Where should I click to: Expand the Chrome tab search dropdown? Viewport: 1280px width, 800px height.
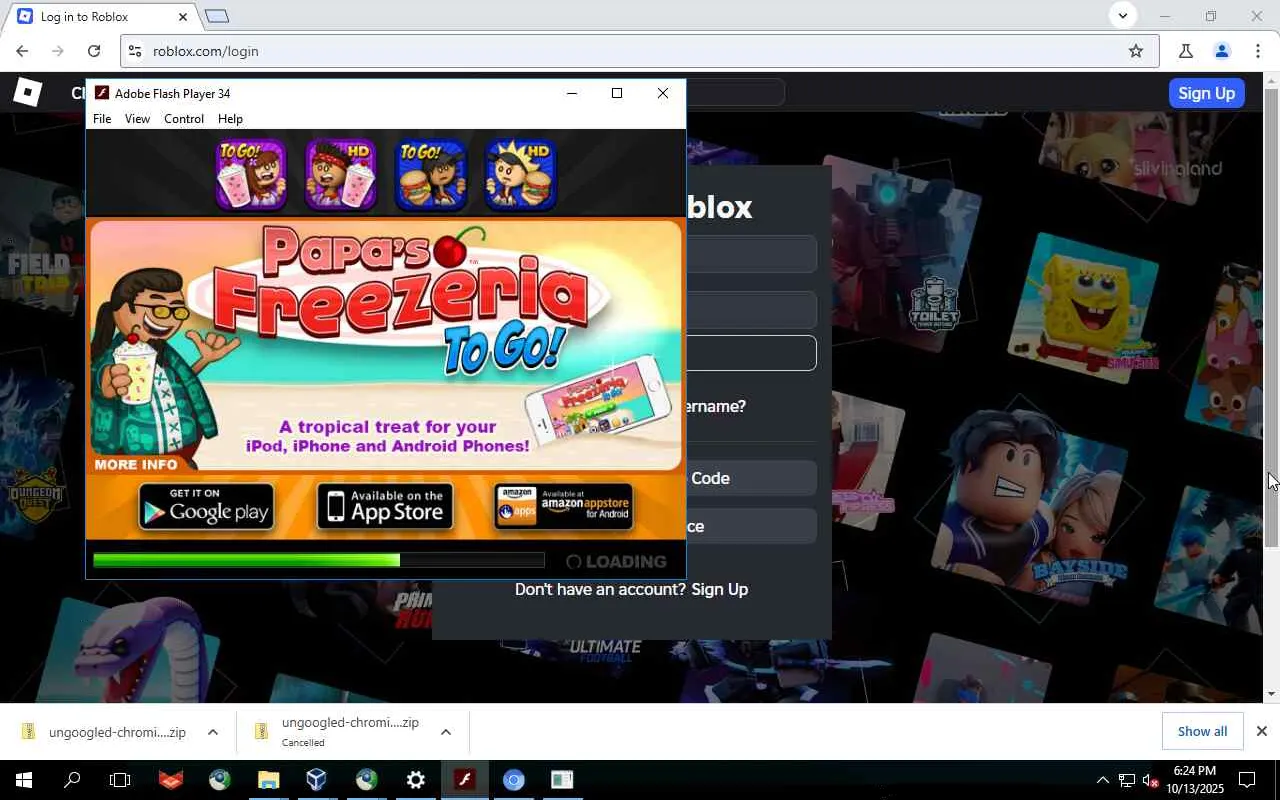1122,16
